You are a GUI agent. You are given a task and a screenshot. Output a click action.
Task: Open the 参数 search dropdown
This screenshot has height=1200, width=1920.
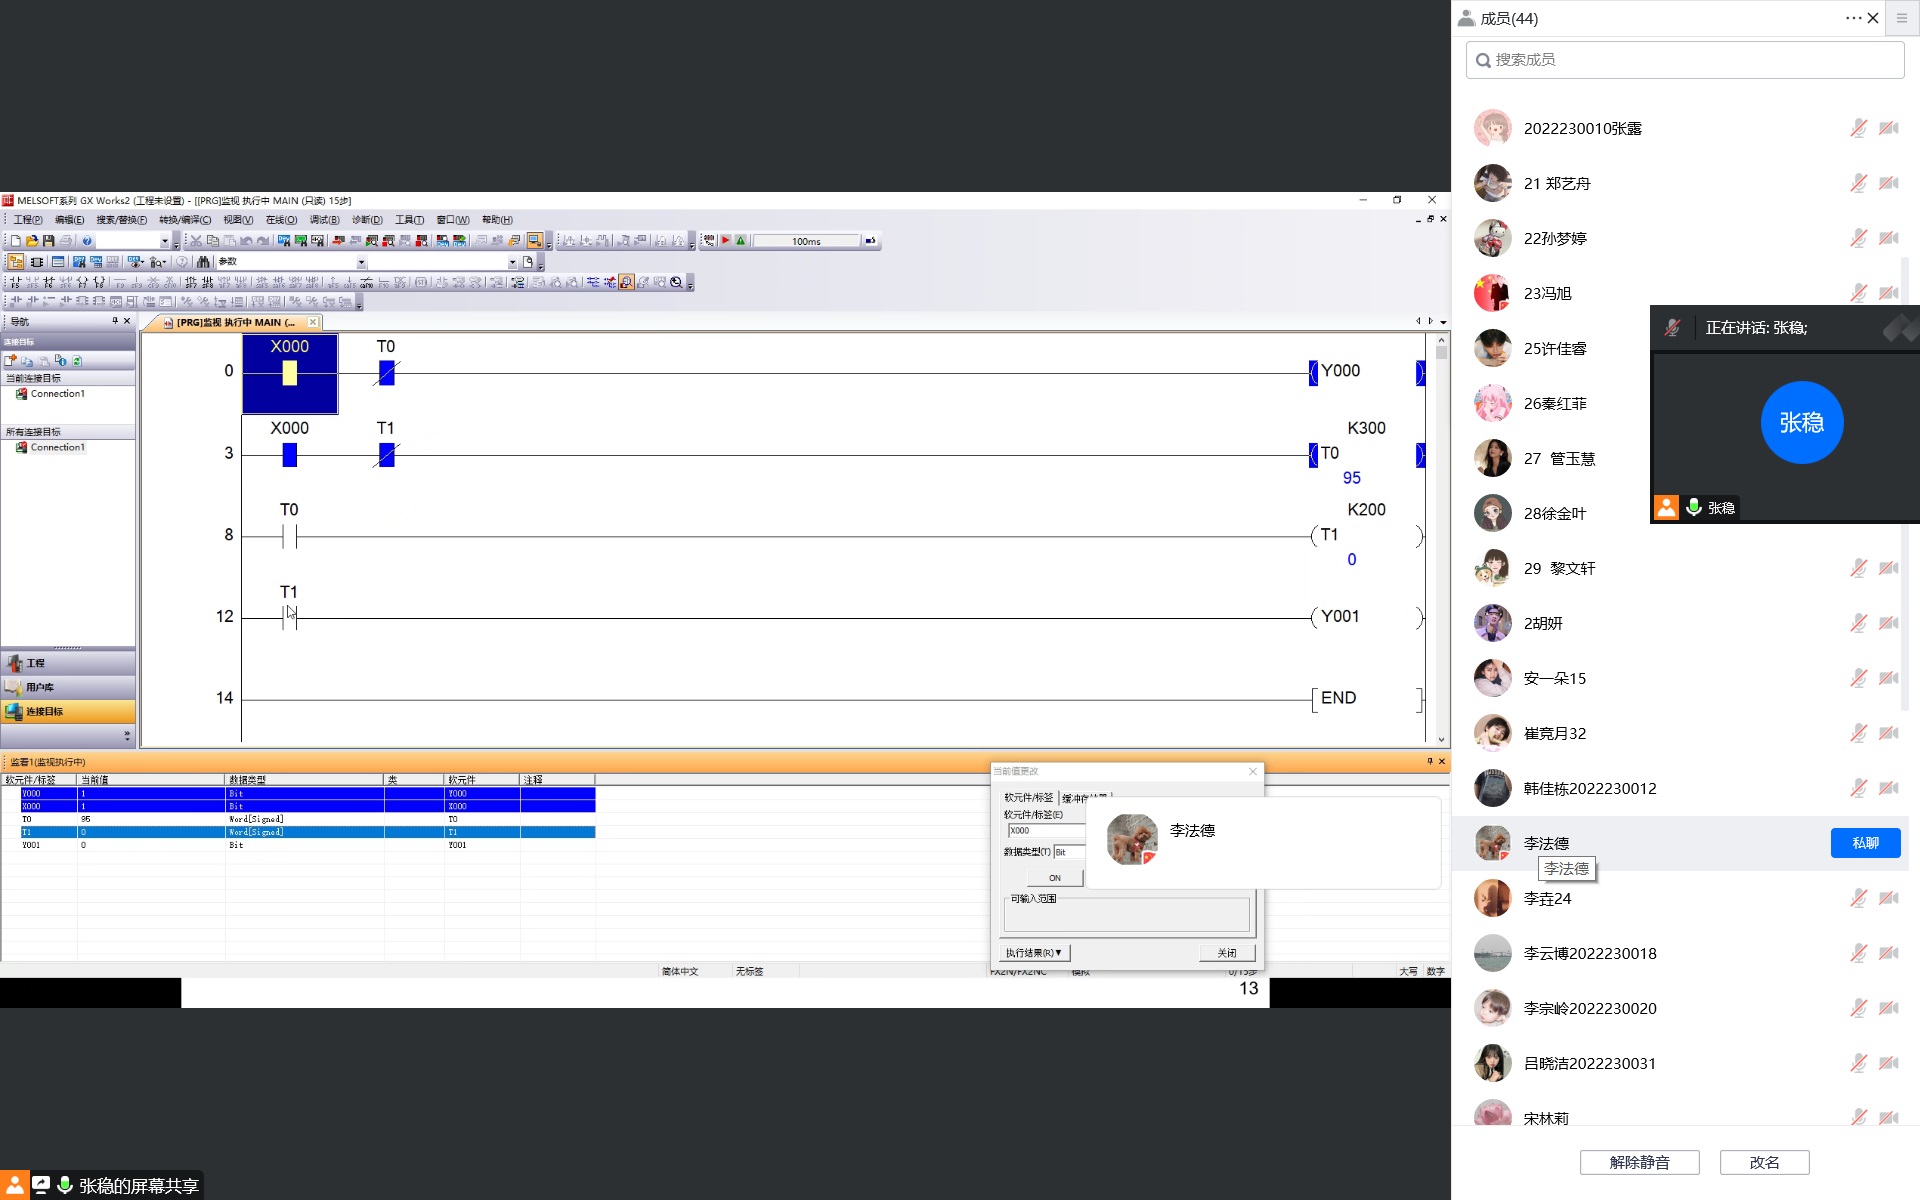click(x=361, y=262)
